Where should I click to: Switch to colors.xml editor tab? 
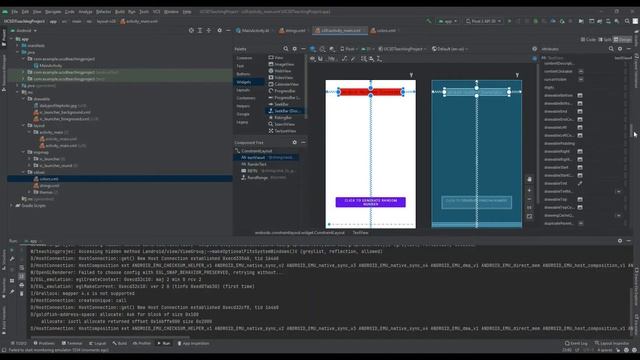click(383, 31)
